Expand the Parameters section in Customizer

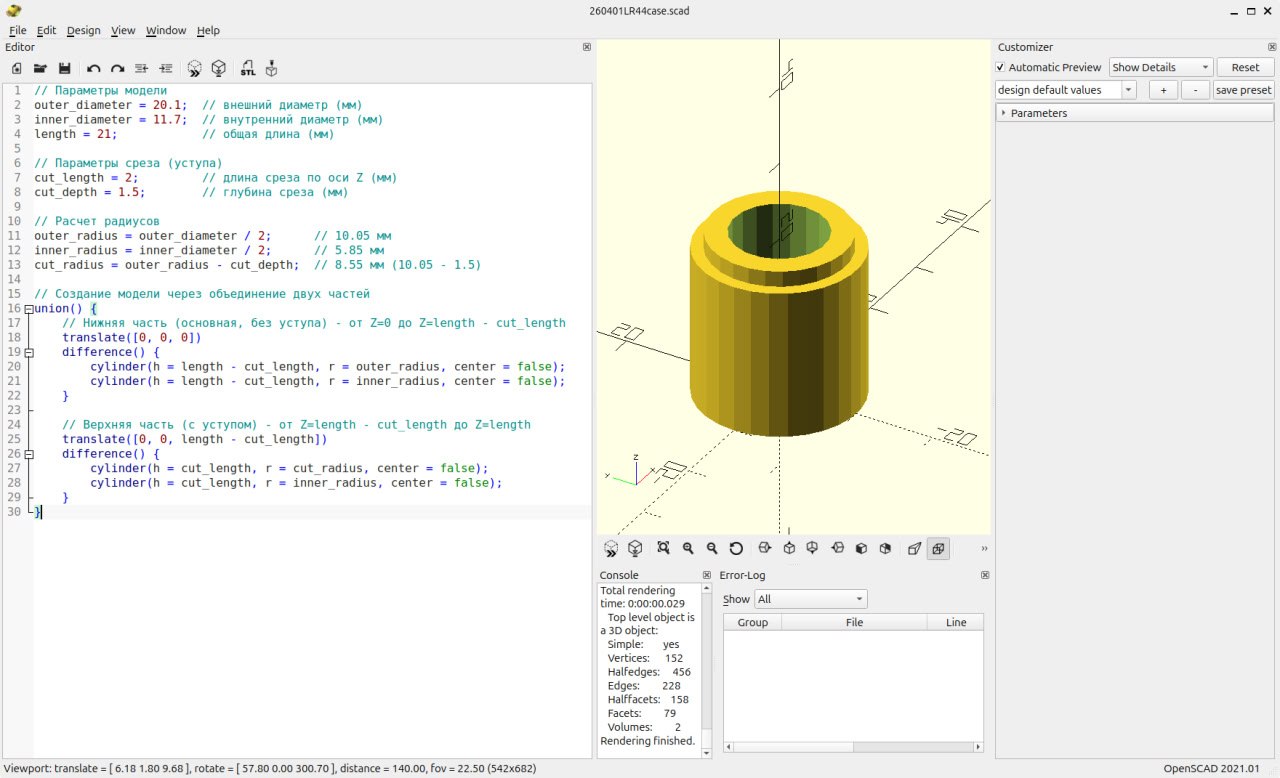tap(1003, 113)
